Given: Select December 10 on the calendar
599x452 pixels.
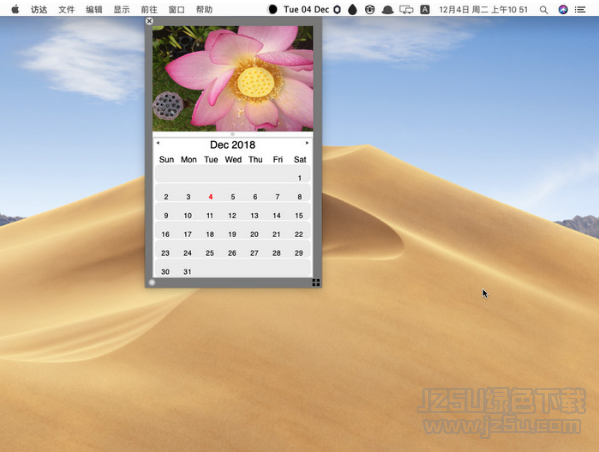Looking at the screenshot, I should coord(188,215).
